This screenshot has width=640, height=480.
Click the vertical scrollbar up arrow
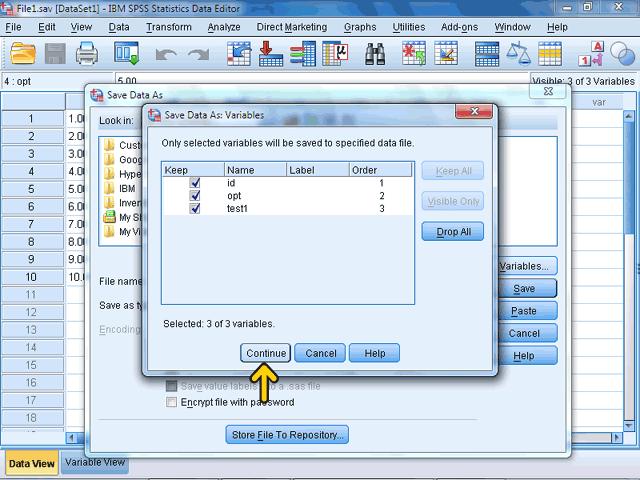(x=629, y=116)
